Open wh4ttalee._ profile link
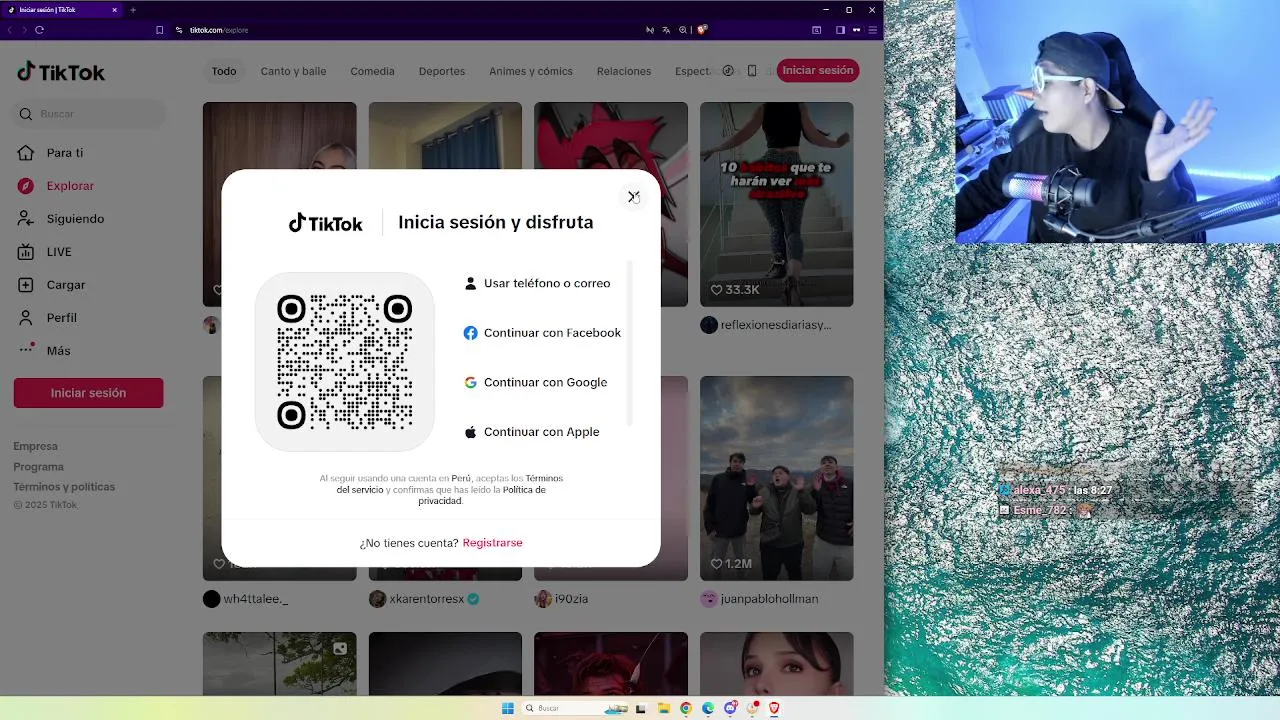 tap(255, 599)
